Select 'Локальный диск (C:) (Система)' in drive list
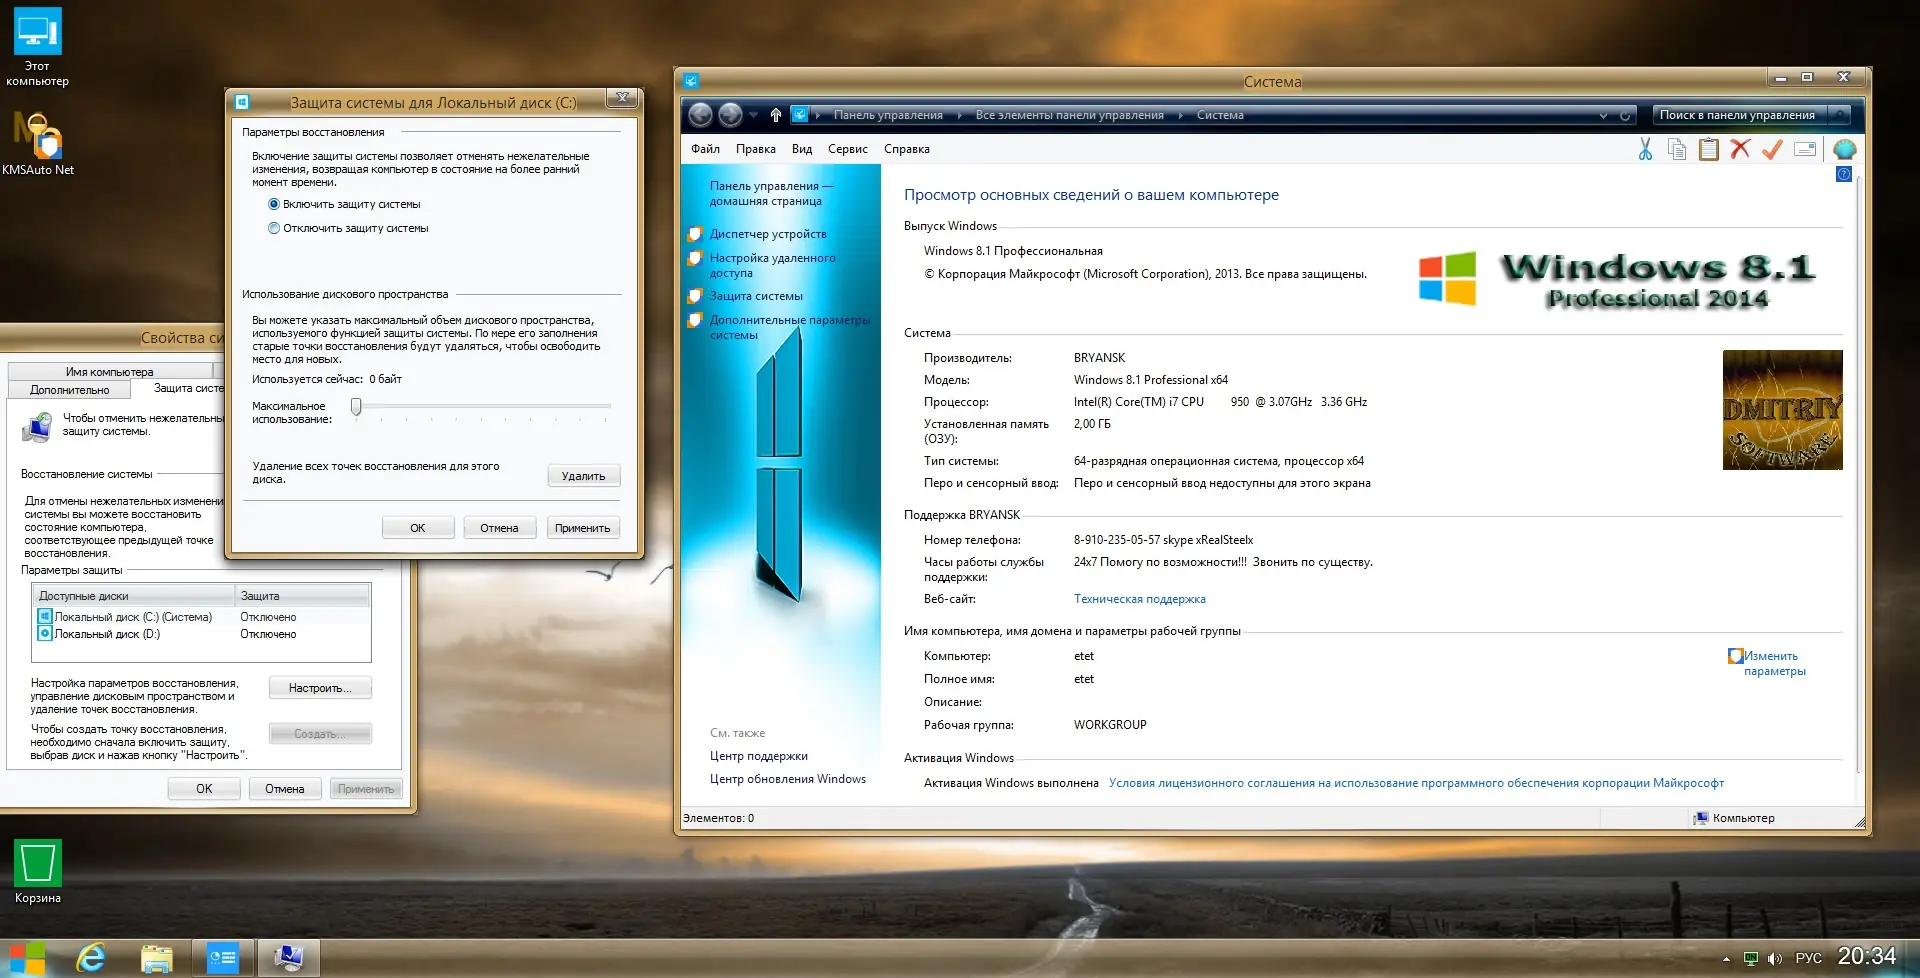Screen dimensions: 1920x978 [x=203, y=617]
